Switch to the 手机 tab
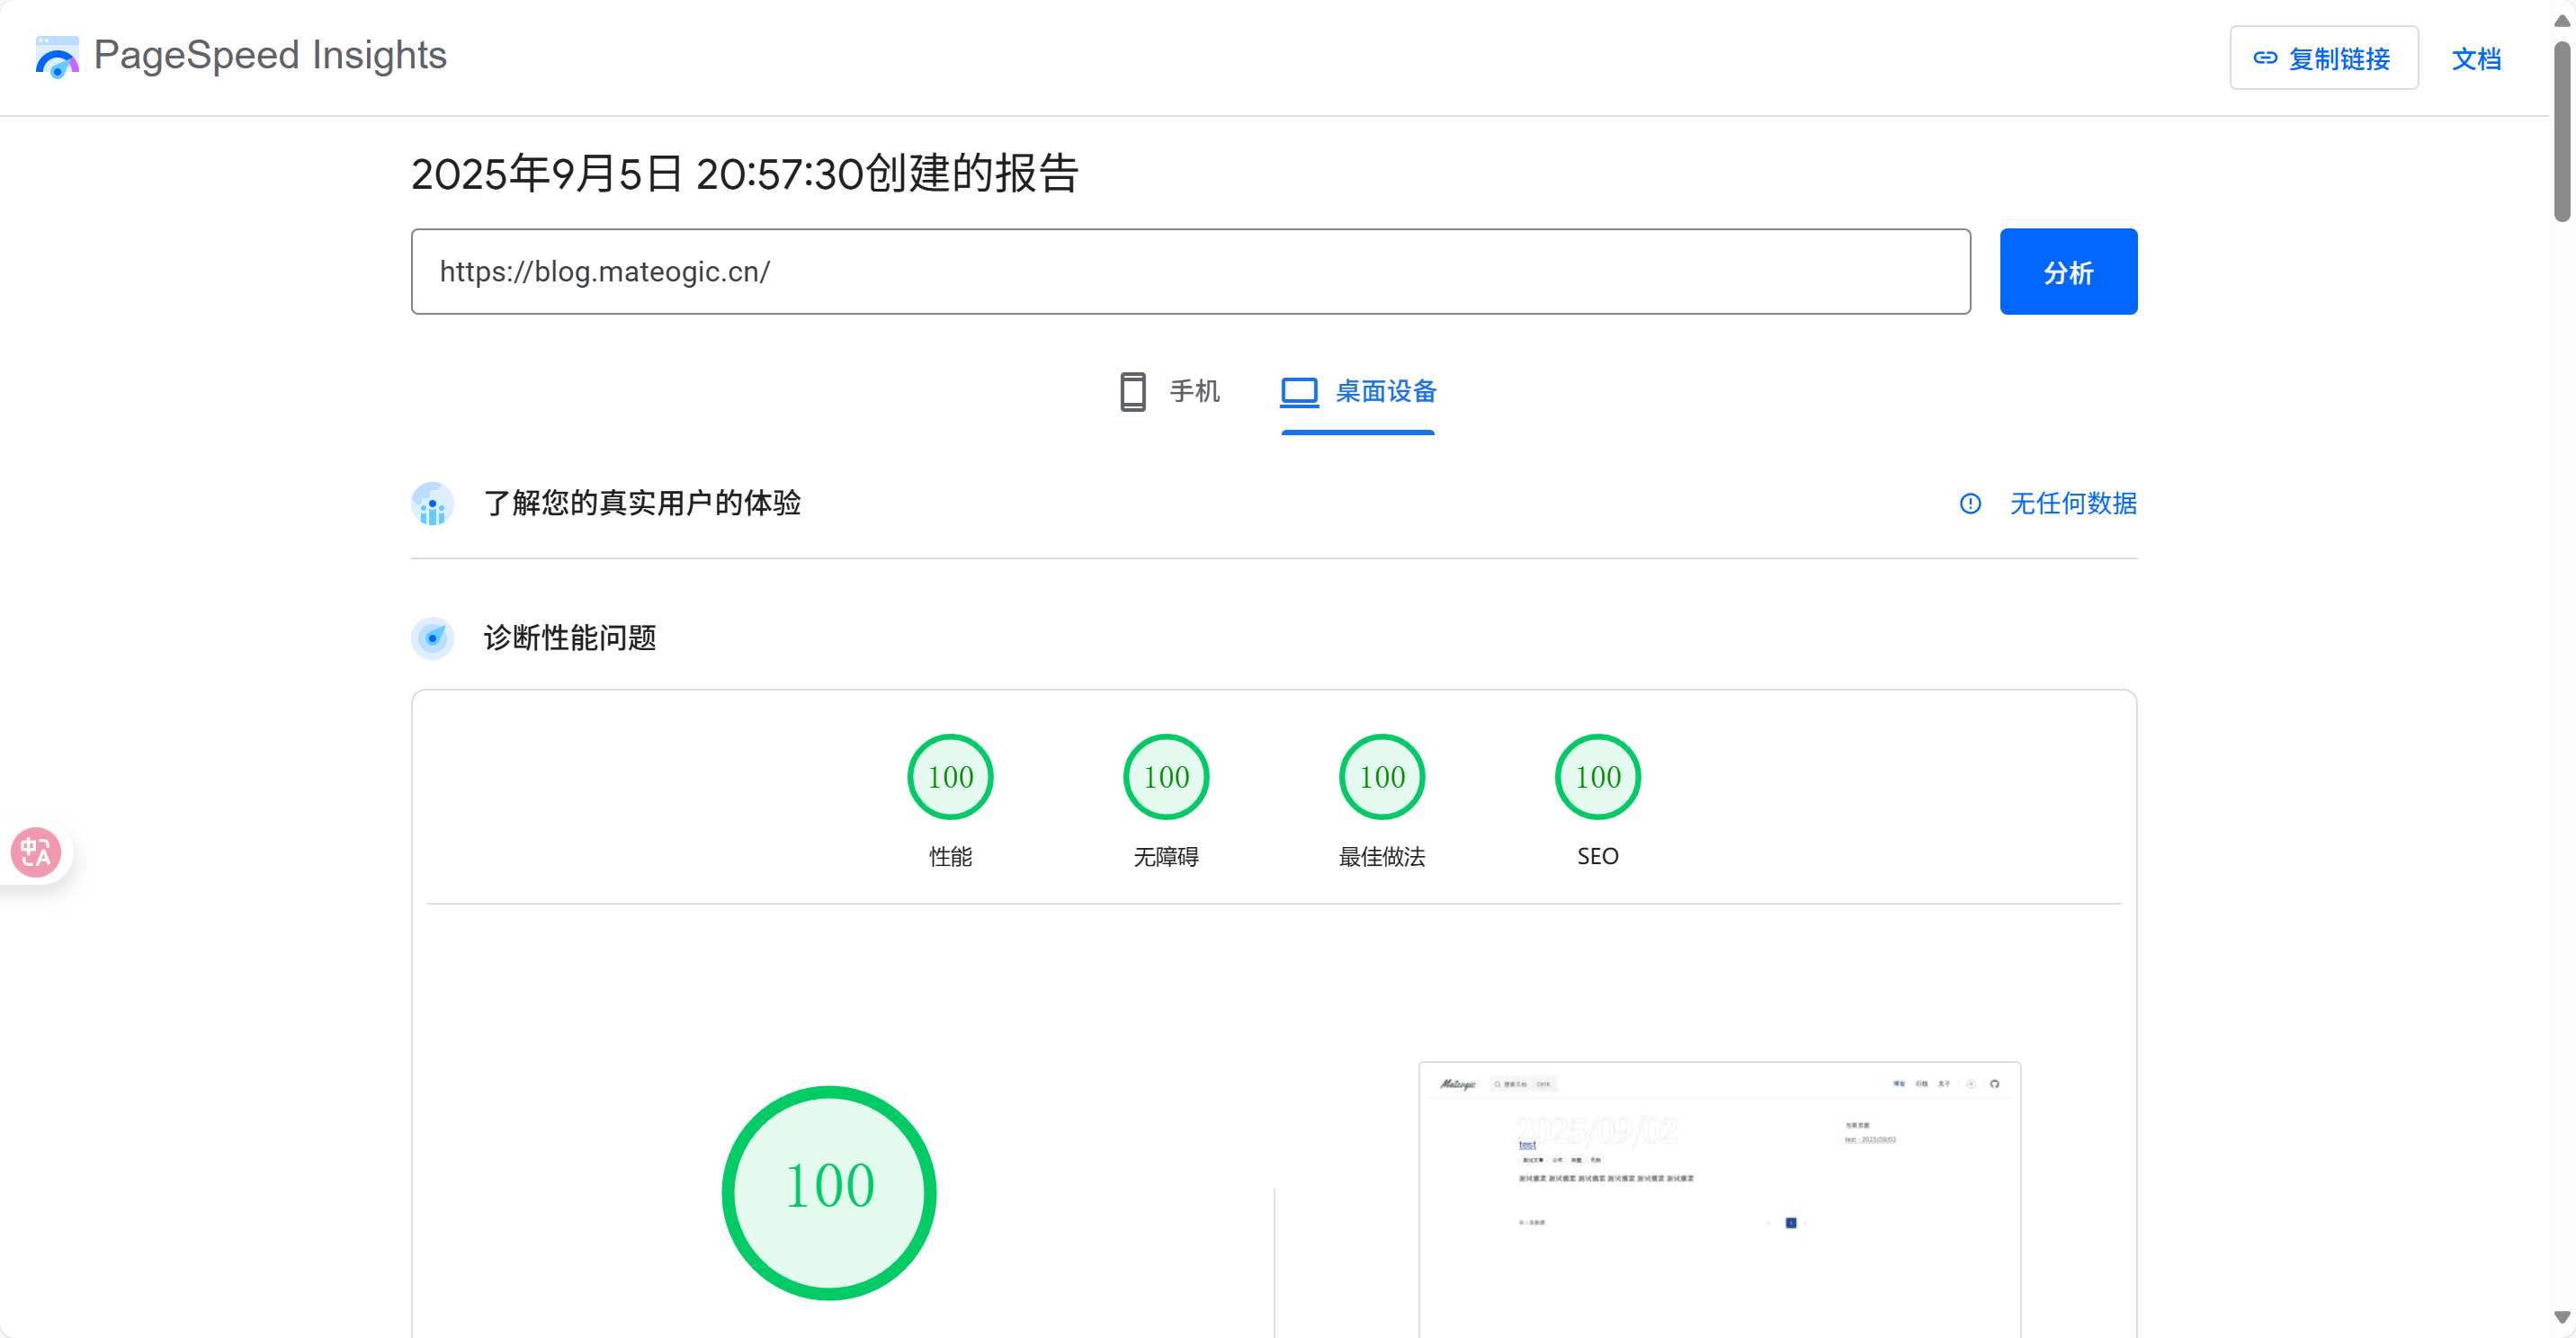 (1169, 392)
